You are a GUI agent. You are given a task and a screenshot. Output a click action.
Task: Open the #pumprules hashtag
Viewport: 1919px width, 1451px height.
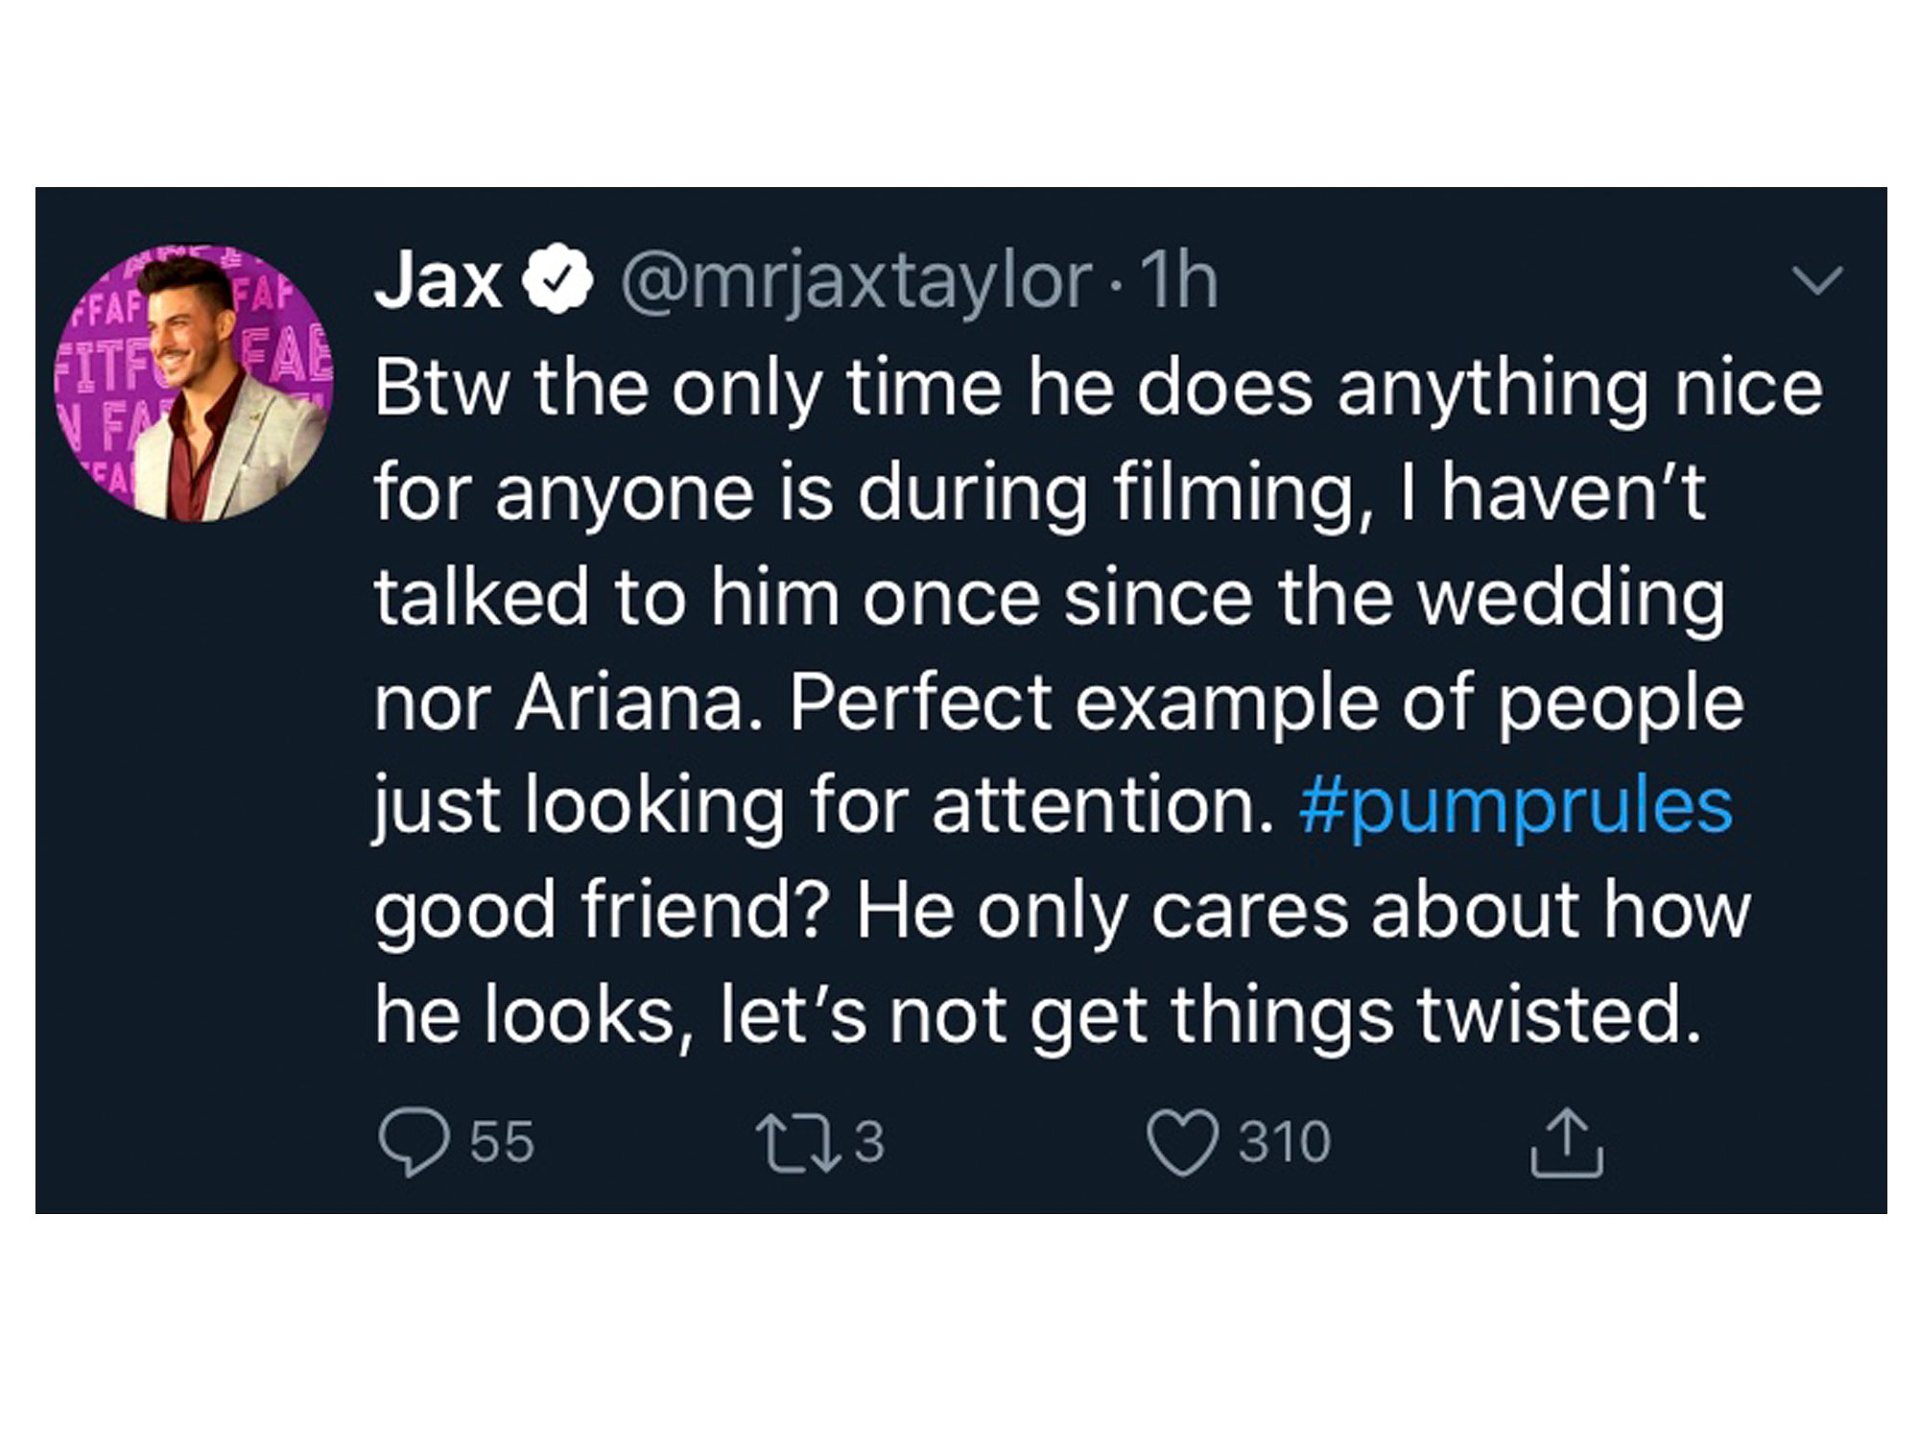(x=1515, y=806)
